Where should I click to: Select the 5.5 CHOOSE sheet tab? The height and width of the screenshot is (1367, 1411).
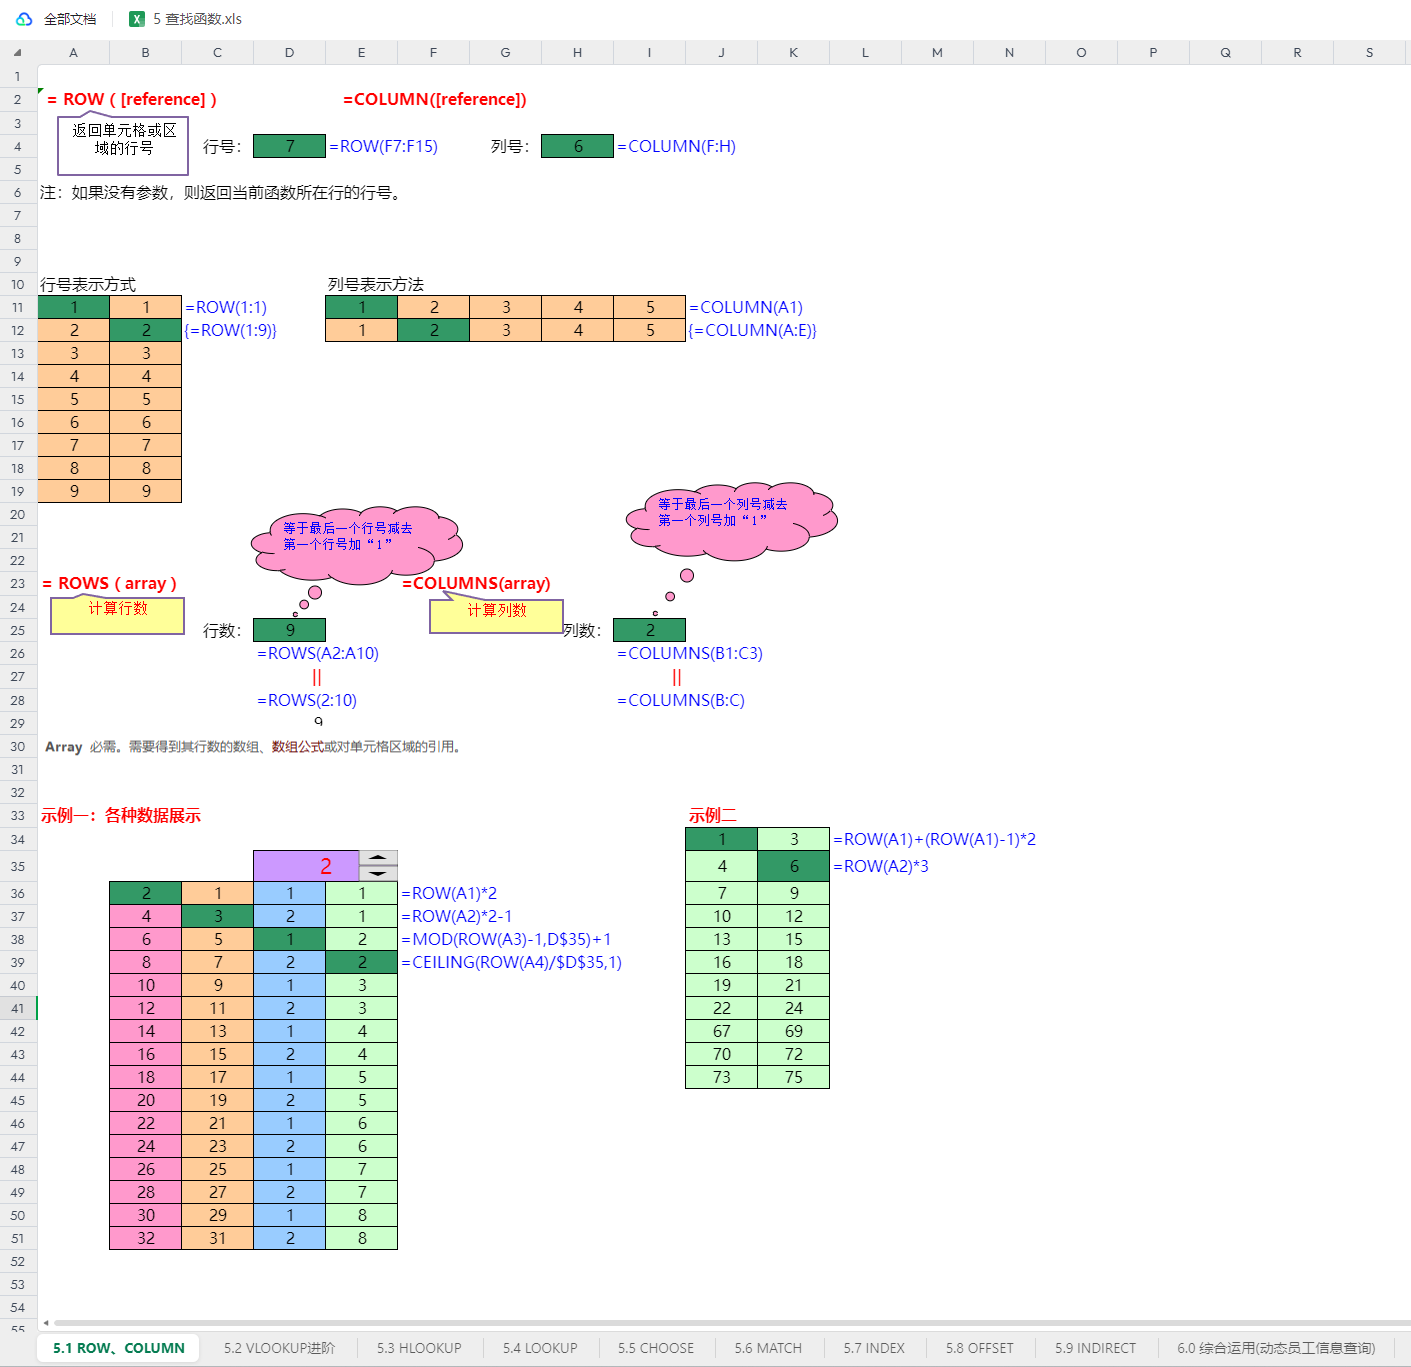pos(655,1348)
